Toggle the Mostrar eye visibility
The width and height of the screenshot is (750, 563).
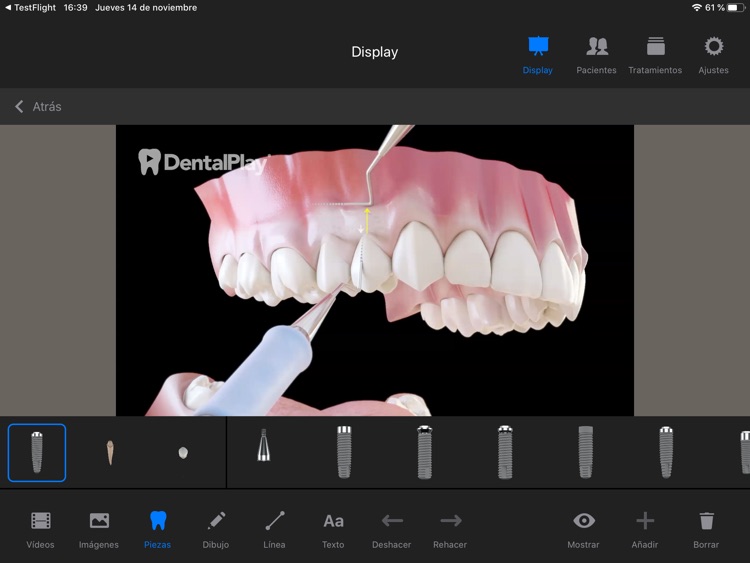pyautogui.click(x=584, y=530)
